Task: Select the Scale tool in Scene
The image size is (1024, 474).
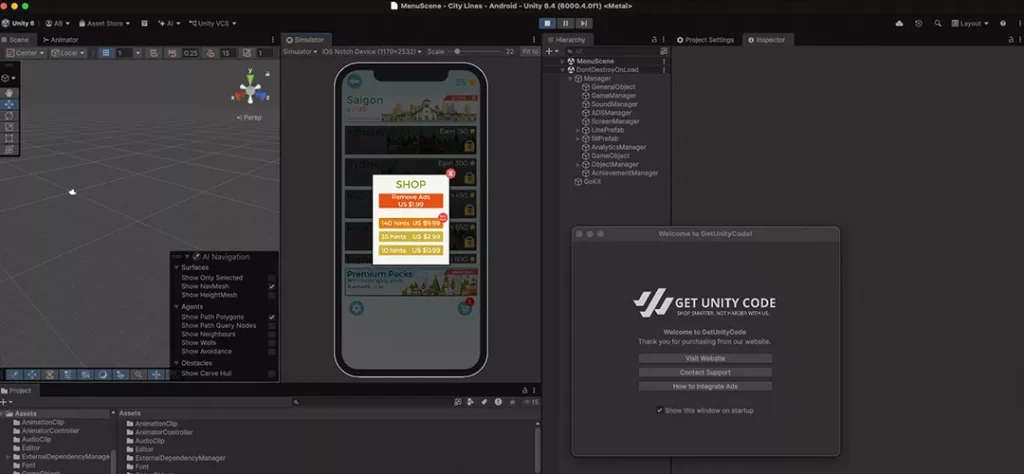Action: 9,127
